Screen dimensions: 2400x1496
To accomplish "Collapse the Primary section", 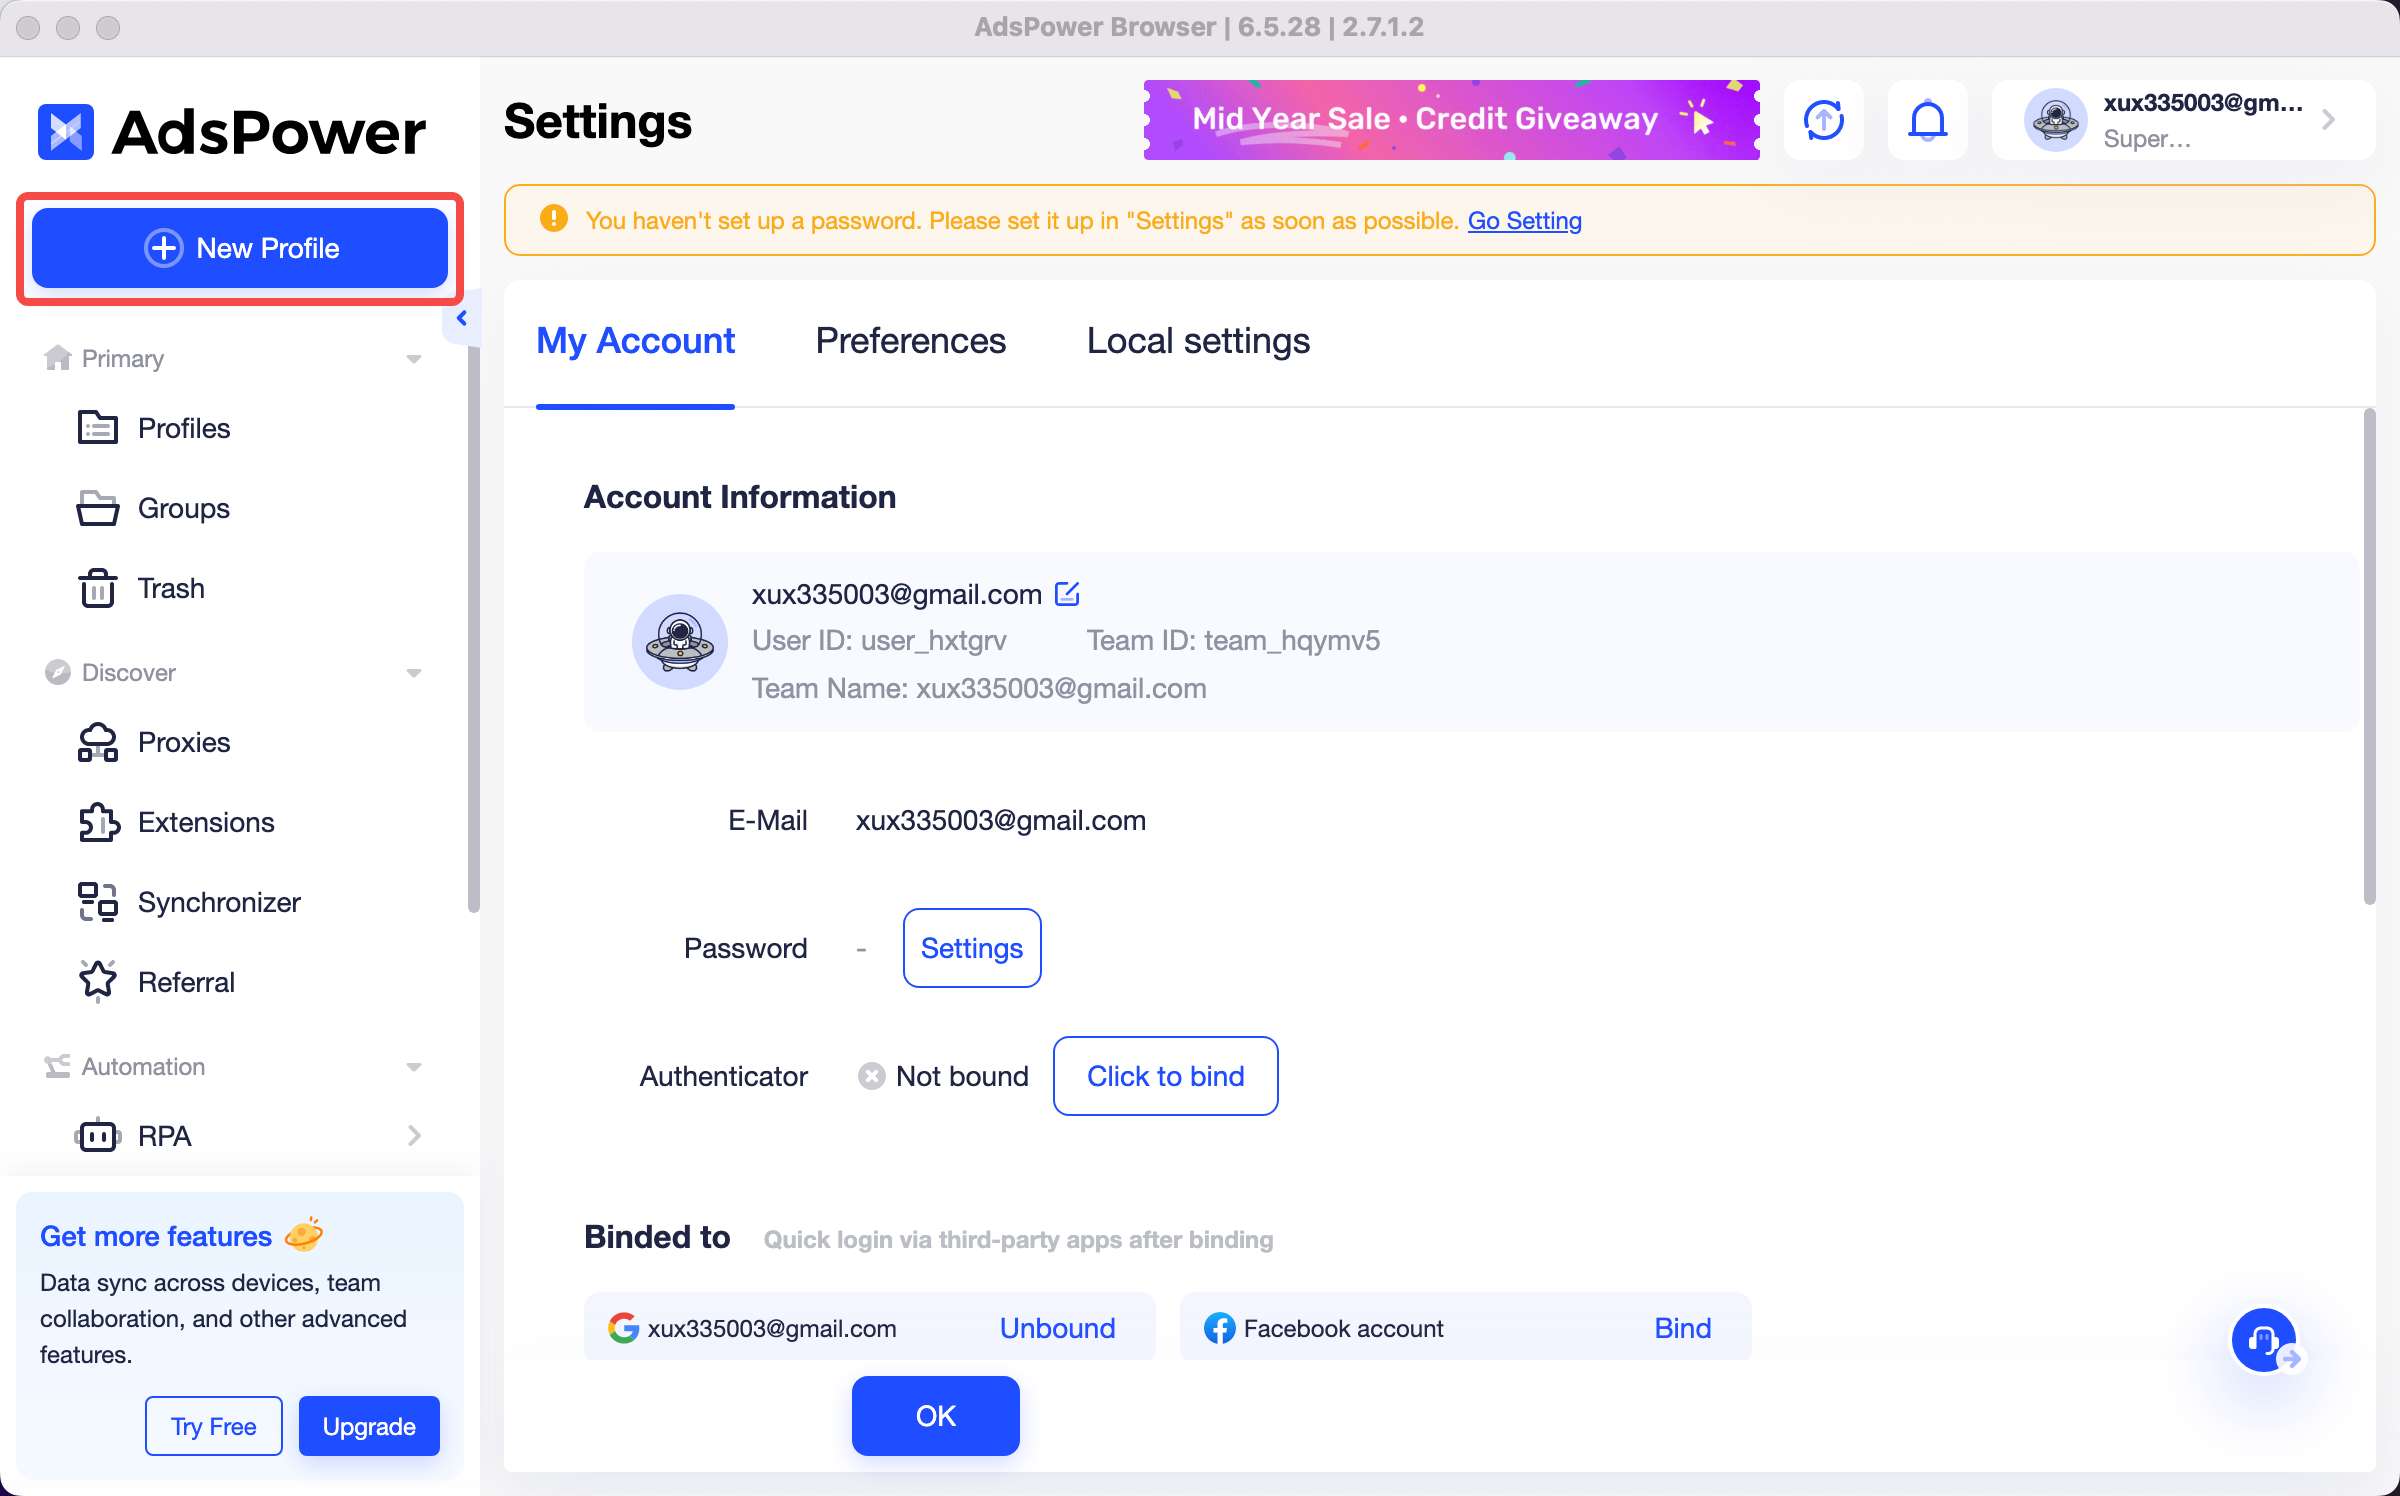I will coord(414,359).
